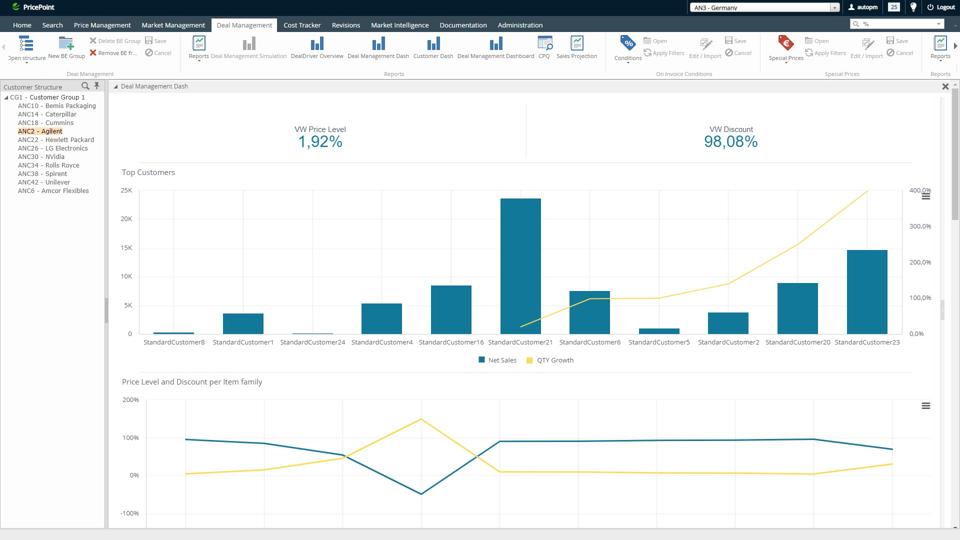Create a New BE Group
Viewport: 960px width, 540px height.
tap(66, 44)
